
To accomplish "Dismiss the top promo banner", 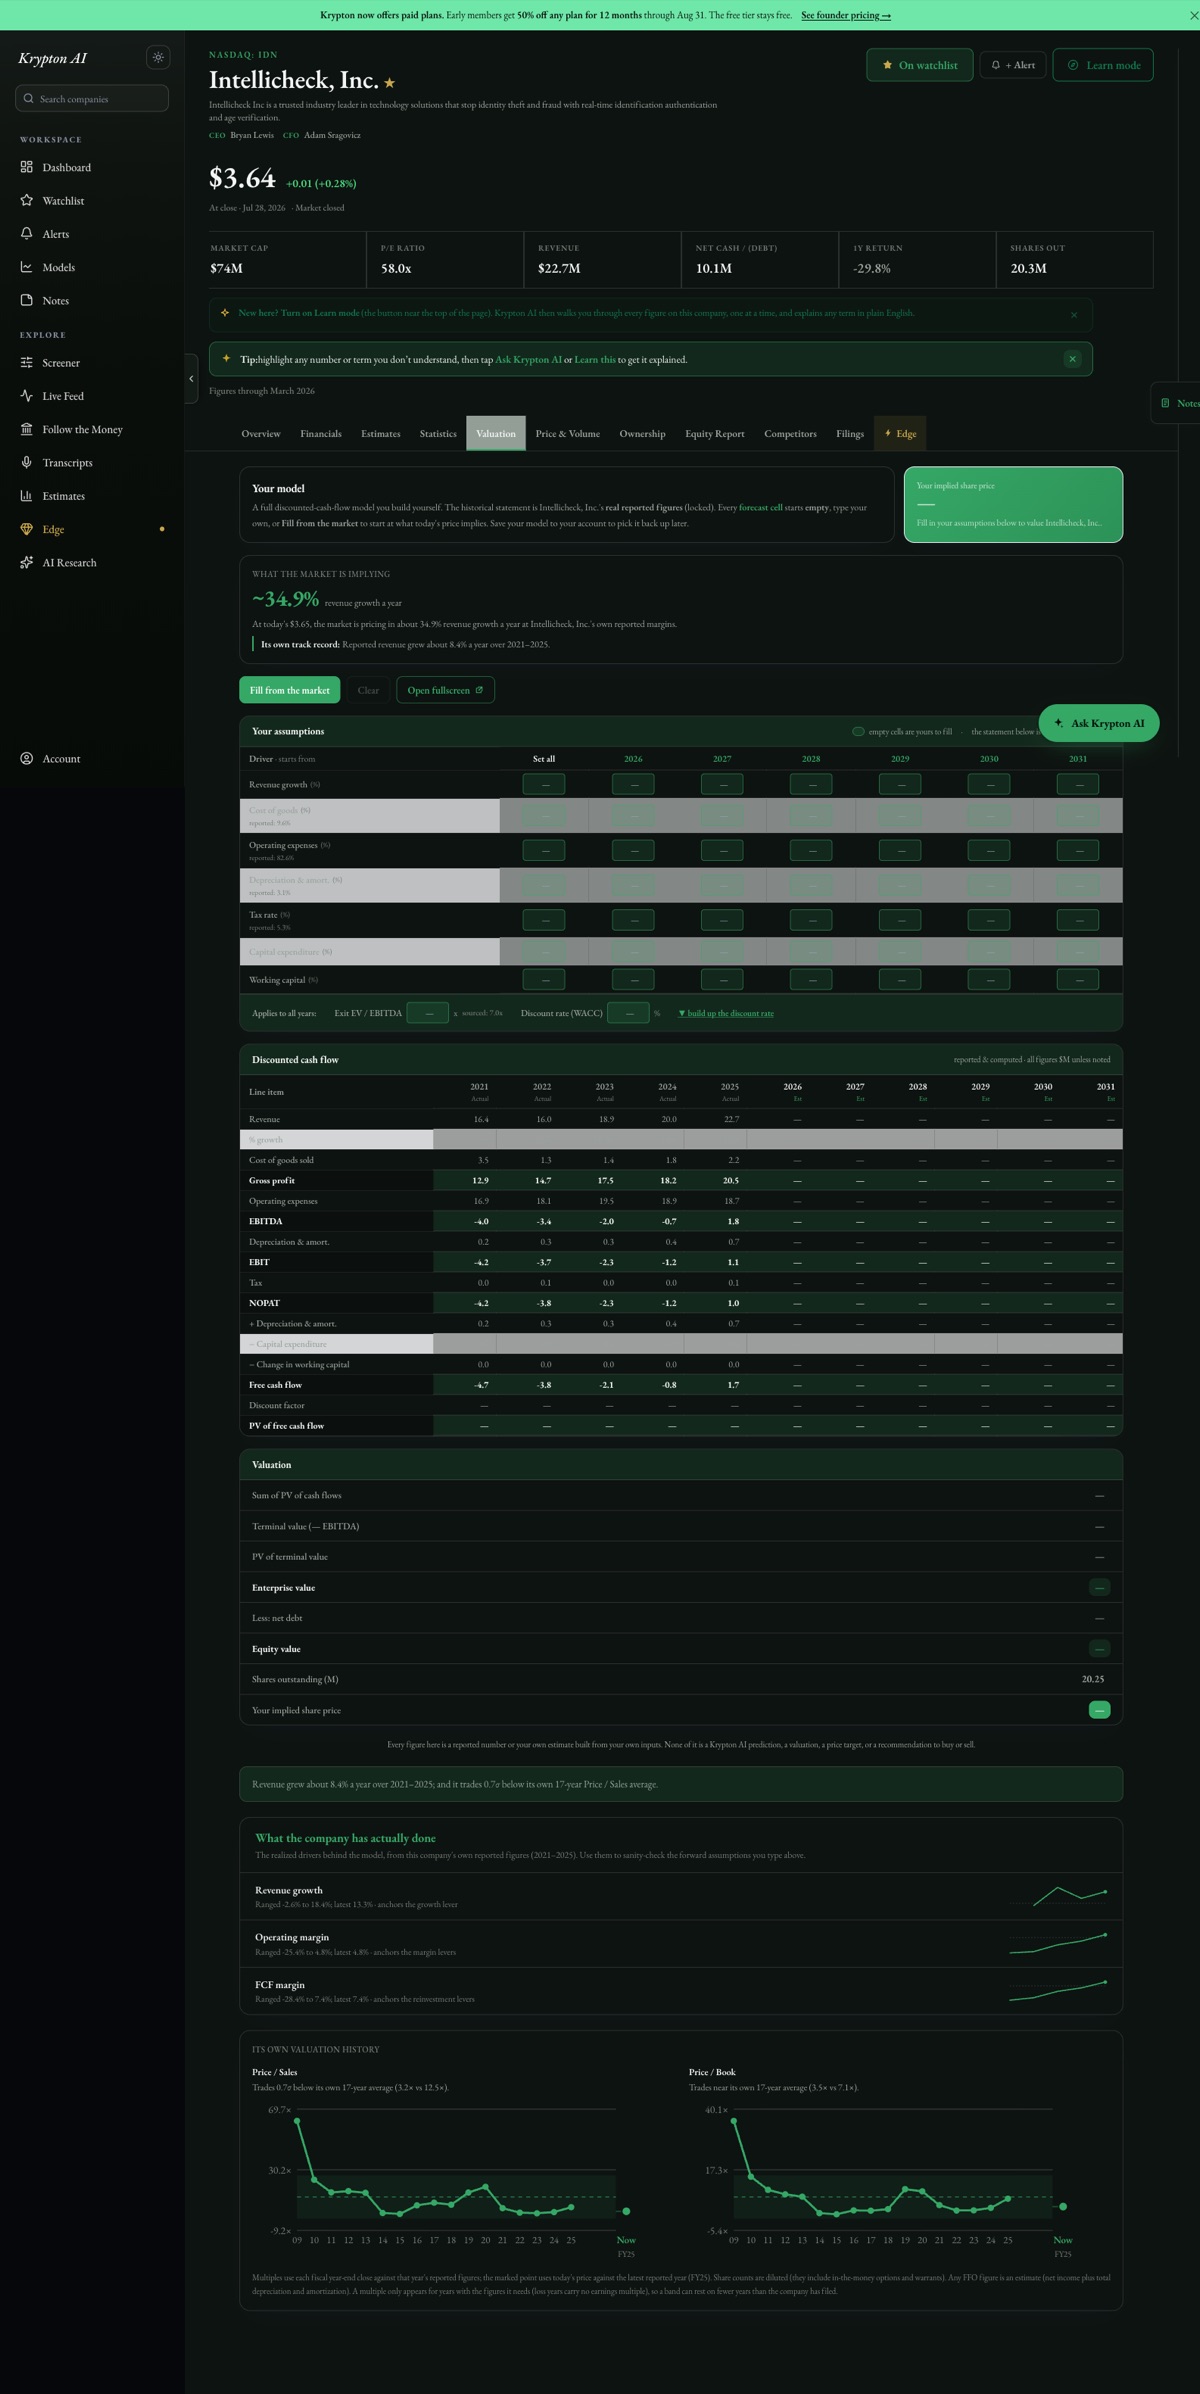I will click(1193, 15).
